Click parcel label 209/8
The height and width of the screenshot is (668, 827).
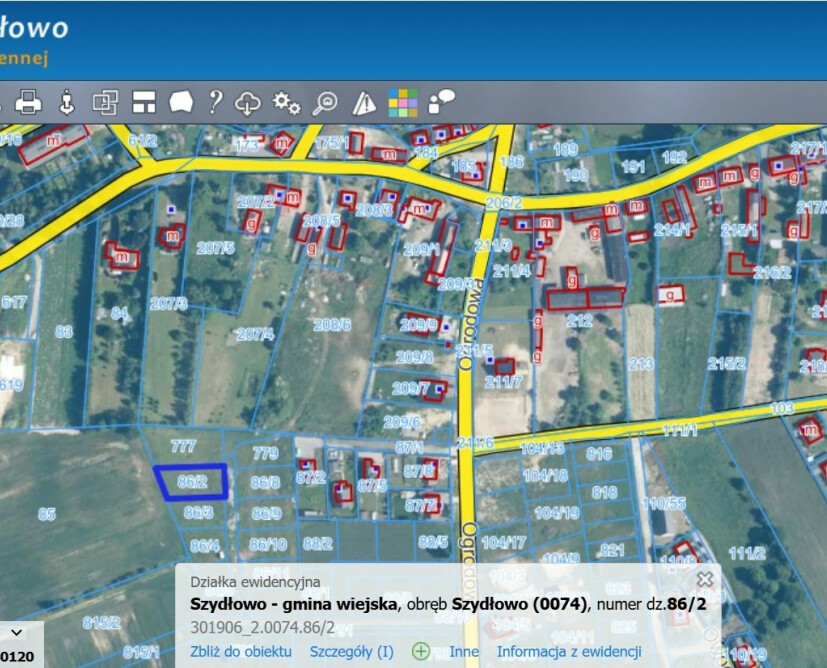[x=415, y=357]
